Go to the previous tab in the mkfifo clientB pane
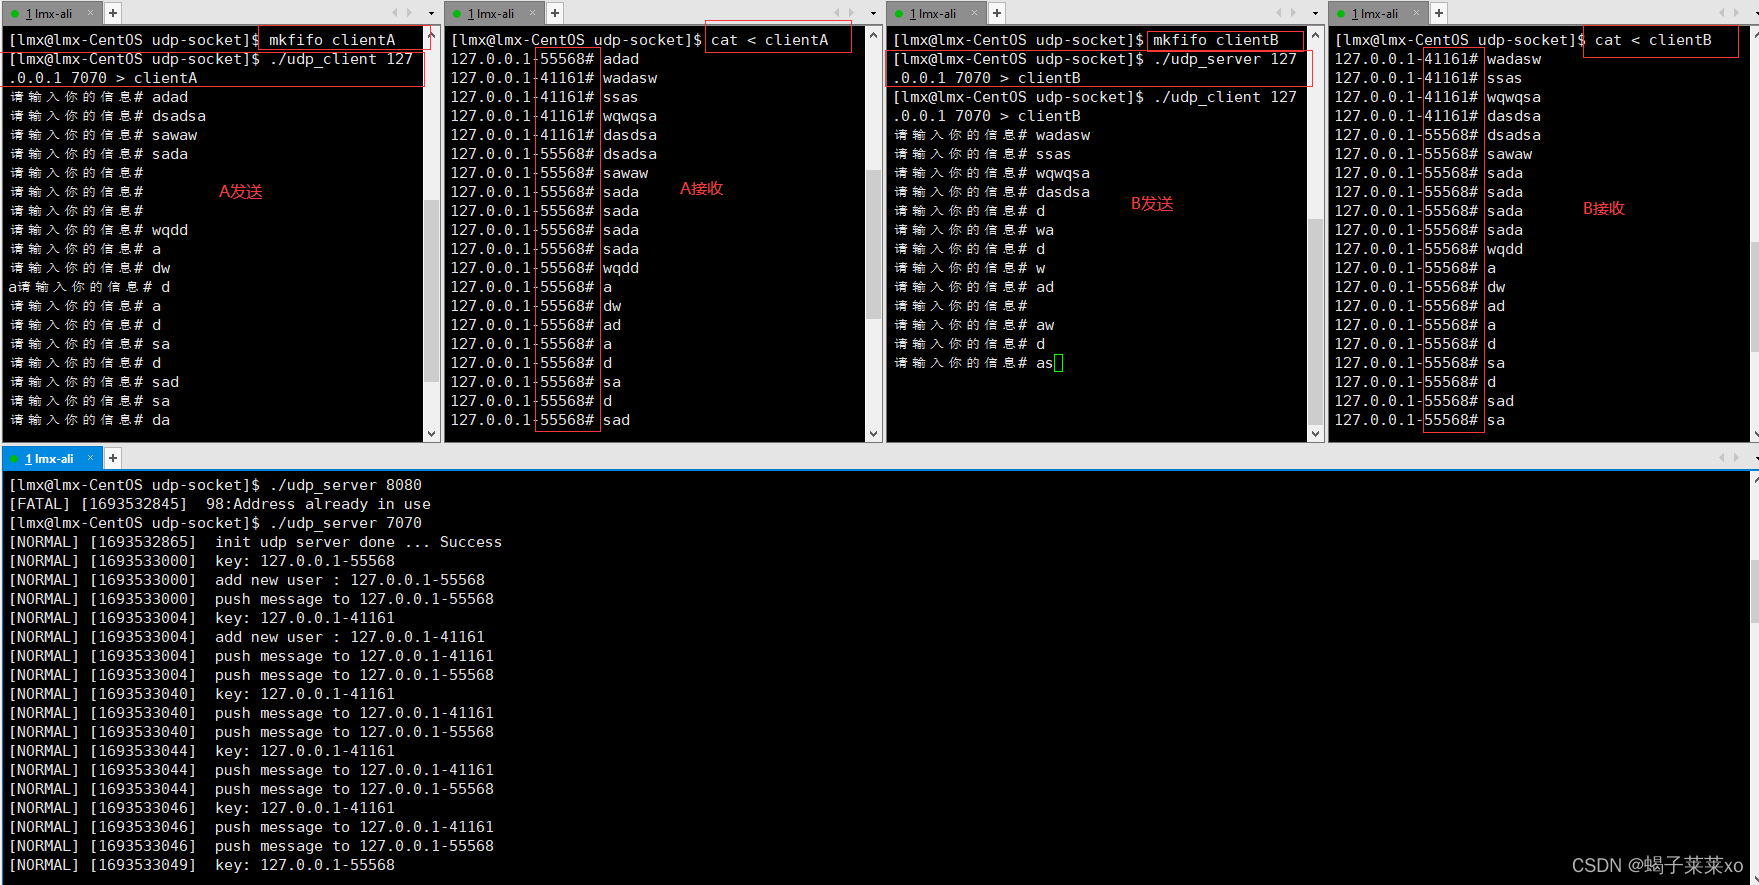Viewport: 1759px width, 885px height. click(1279, 13)
